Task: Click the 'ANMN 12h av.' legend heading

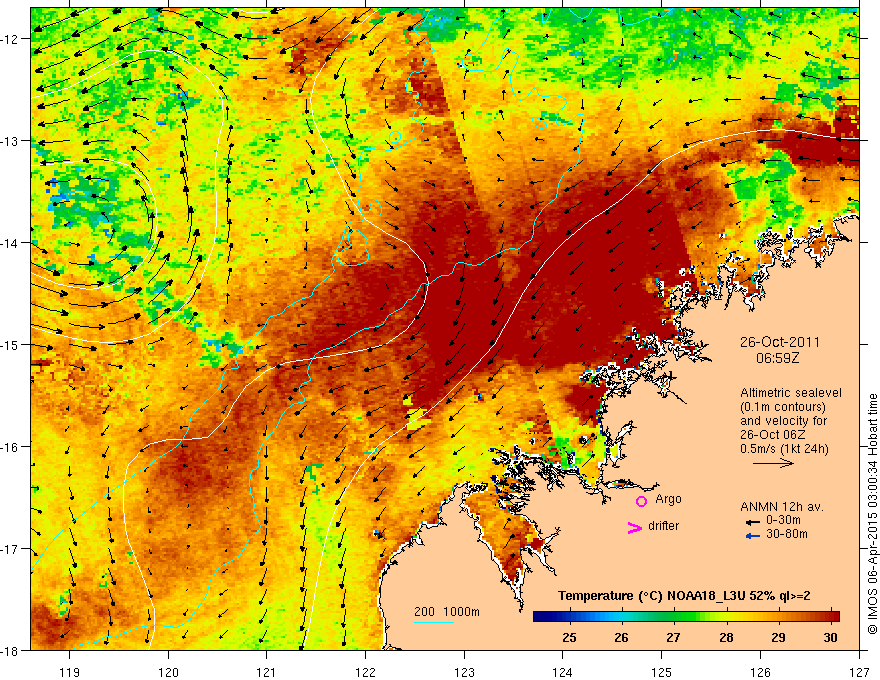Action: [782, 507]
